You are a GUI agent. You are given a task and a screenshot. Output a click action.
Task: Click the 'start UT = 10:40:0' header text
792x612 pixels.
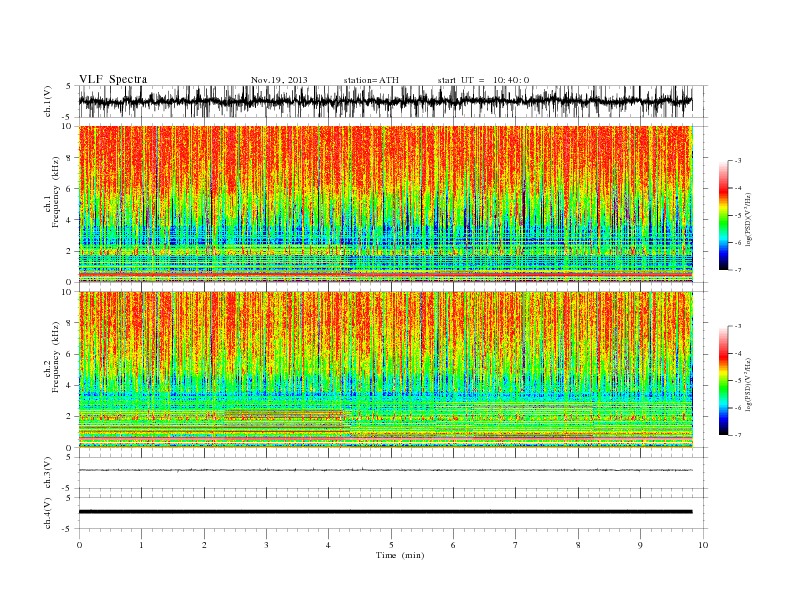[483, 80]
